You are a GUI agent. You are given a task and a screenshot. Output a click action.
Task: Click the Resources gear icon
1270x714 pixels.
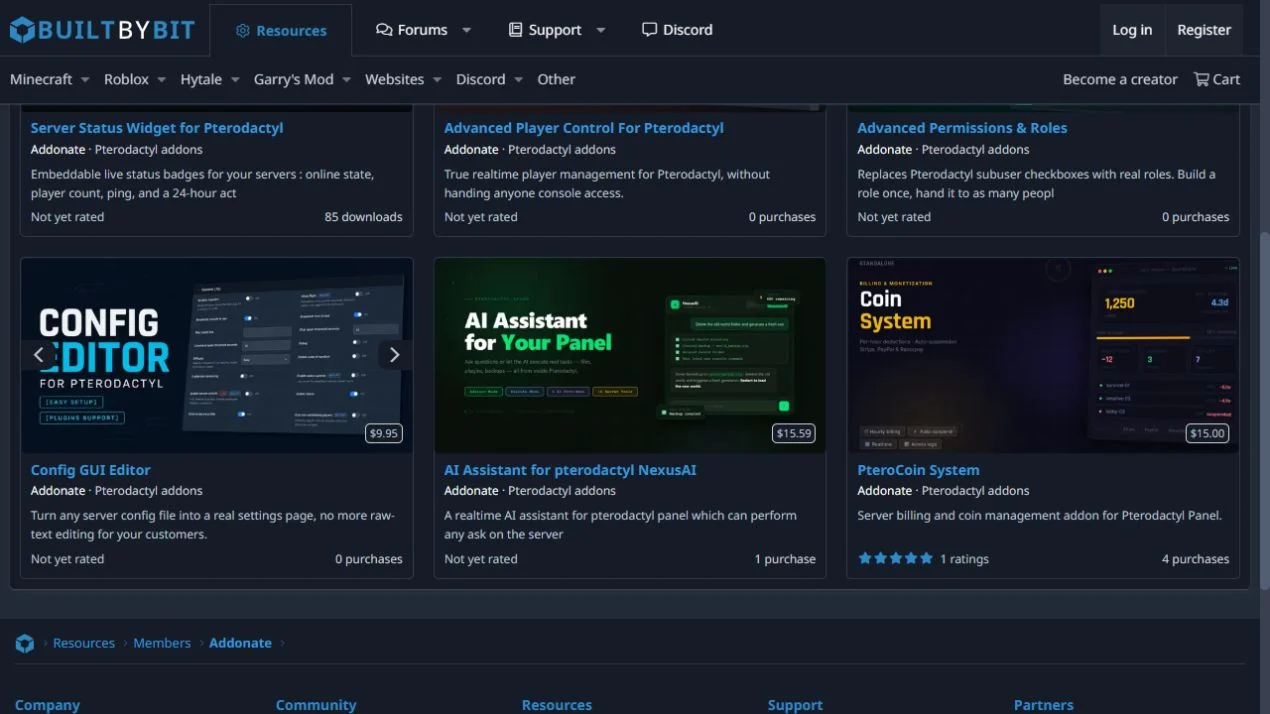(242, 31)
